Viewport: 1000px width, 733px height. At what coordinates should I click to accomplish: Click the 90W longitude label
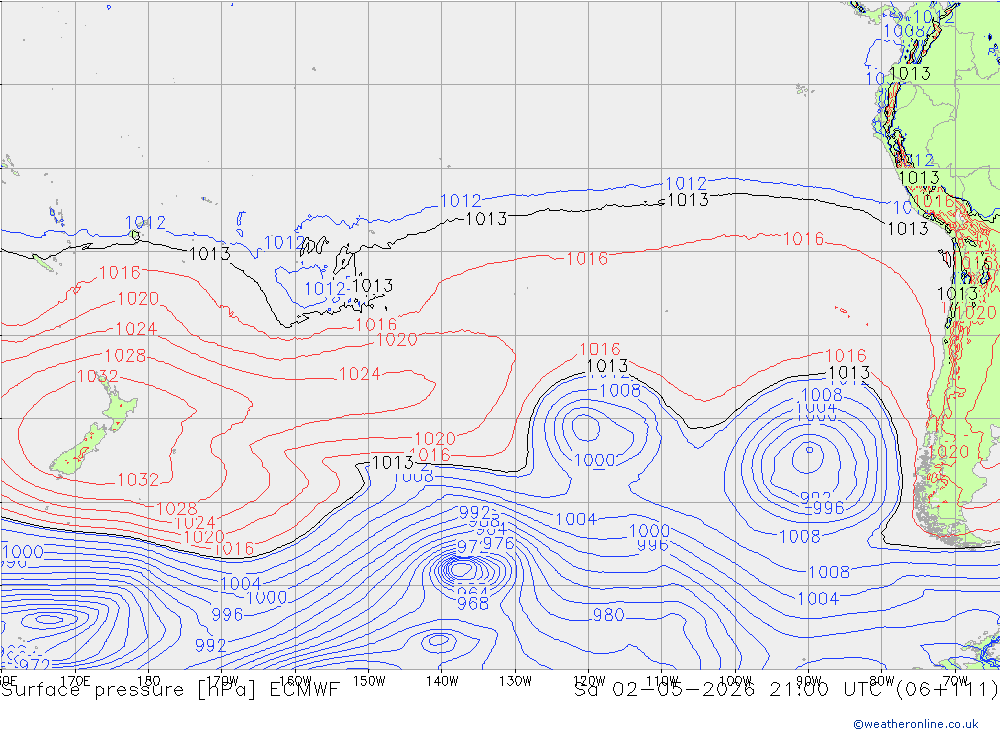809,681
